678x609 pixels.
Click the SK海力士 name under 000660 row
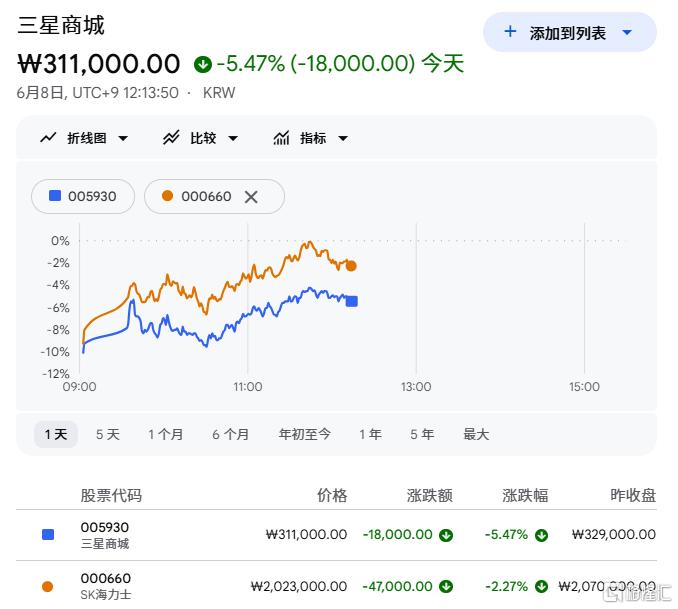[106, 595]
